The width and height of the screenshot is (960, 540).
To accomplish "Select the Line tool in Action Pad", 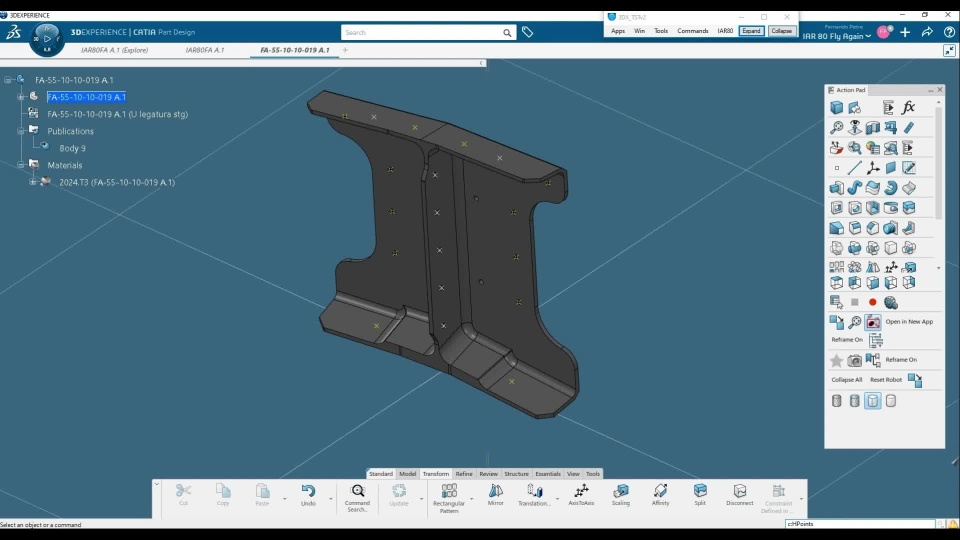I will click(855, 168).
